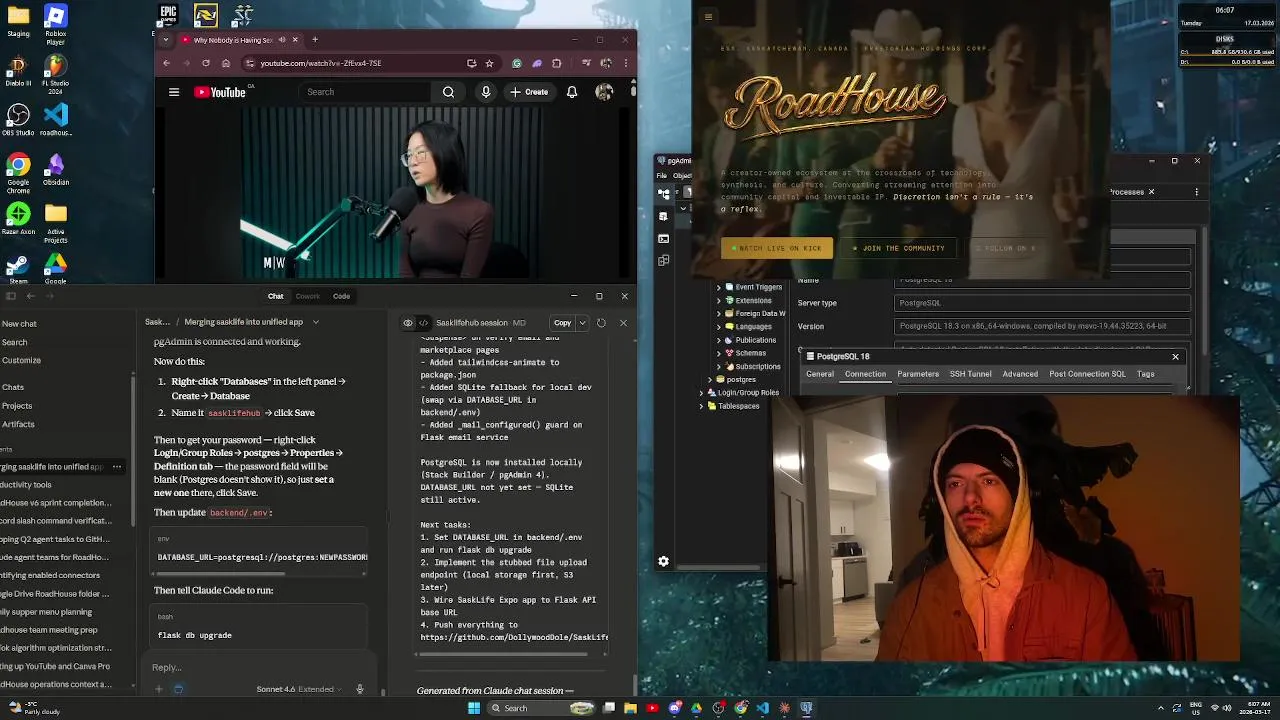Image resolution: width=1280 pixels, height=720 pixels.
Task: Click the YouTube search input field
Action: 365,92
